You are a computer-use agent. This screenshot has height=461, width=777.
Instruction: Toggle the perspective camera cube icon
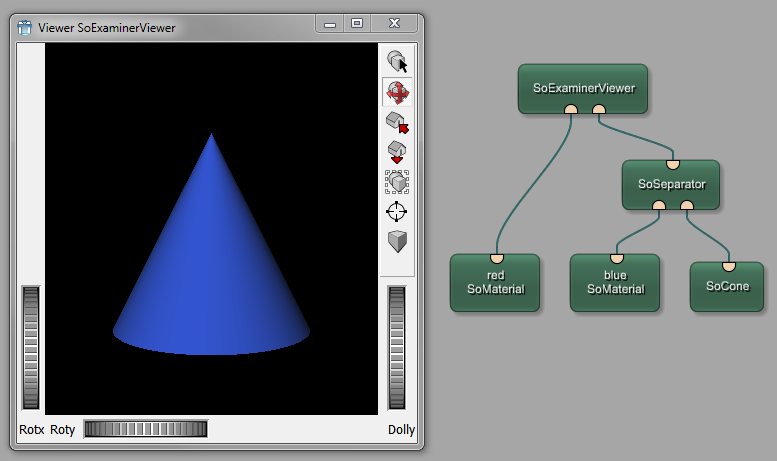(397, 241)
